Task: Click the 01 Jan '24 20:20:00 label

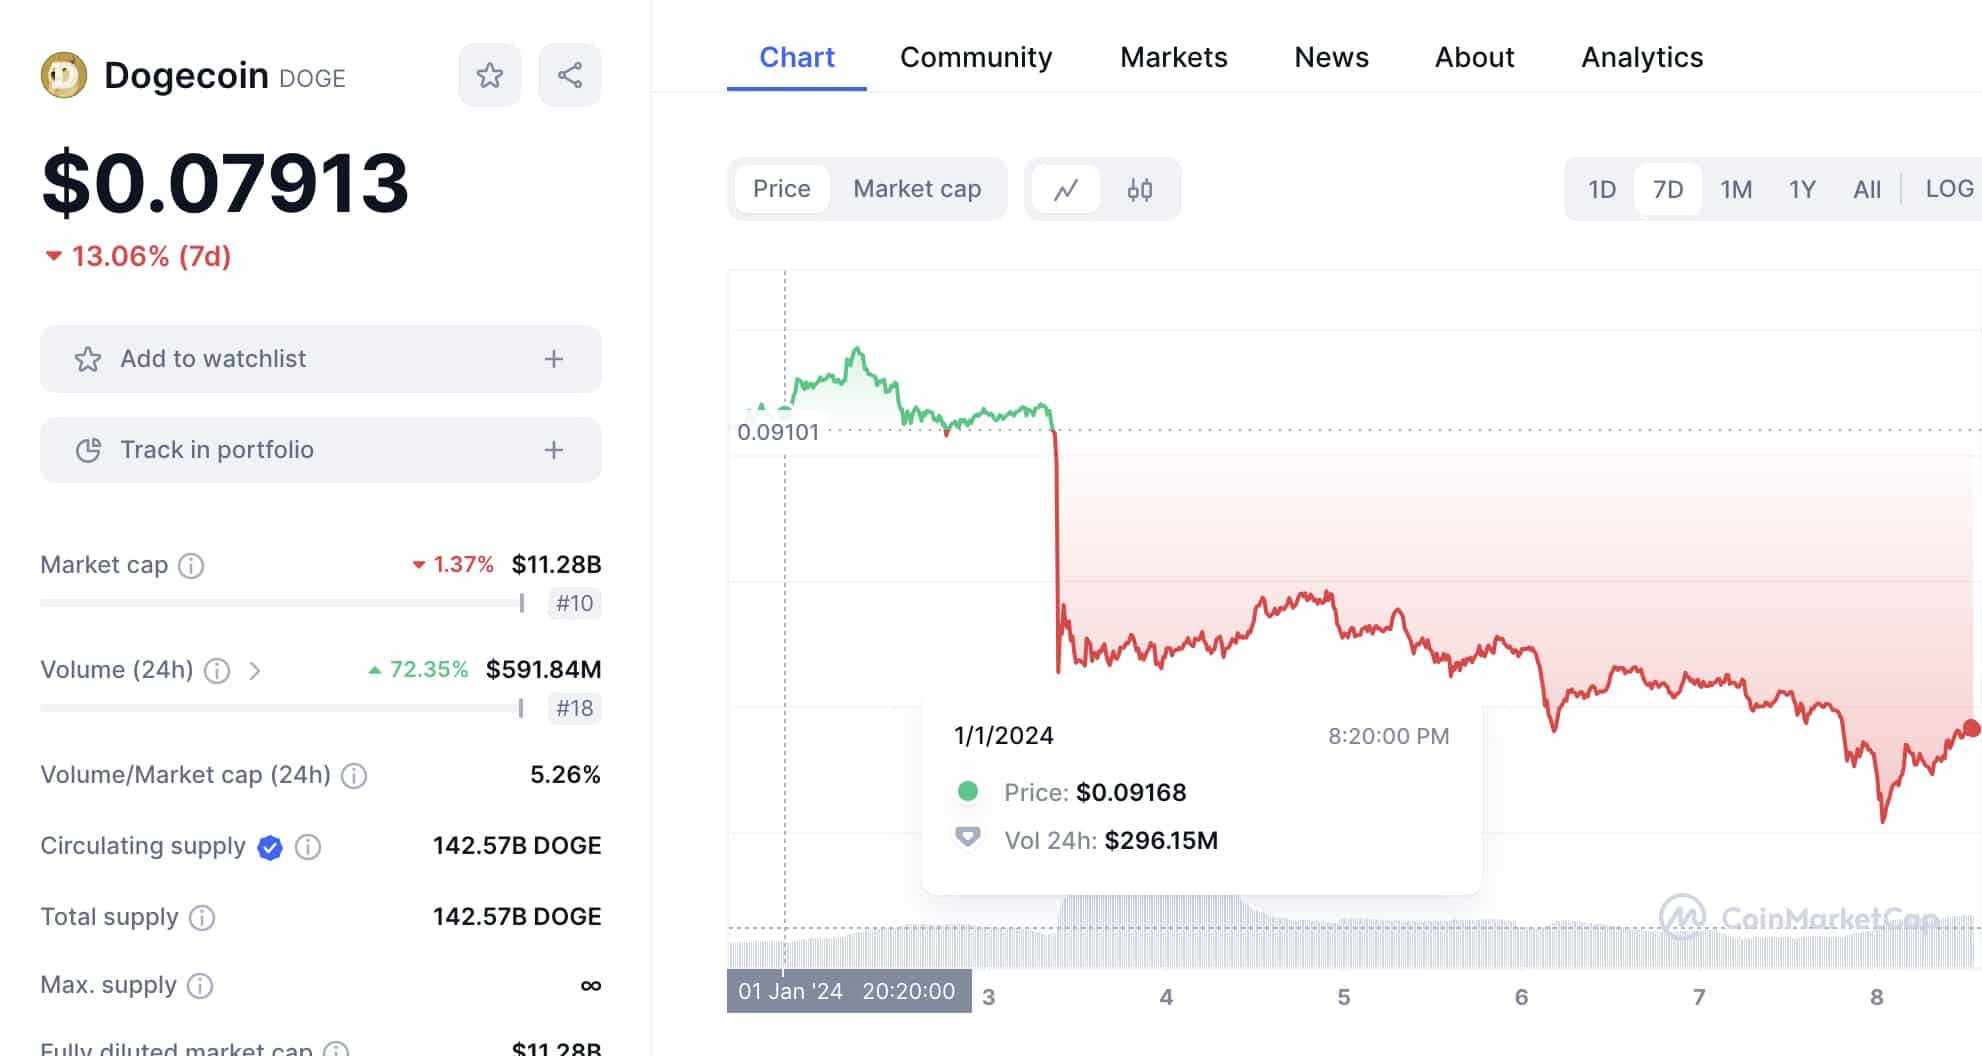Action: coord(849,991)
